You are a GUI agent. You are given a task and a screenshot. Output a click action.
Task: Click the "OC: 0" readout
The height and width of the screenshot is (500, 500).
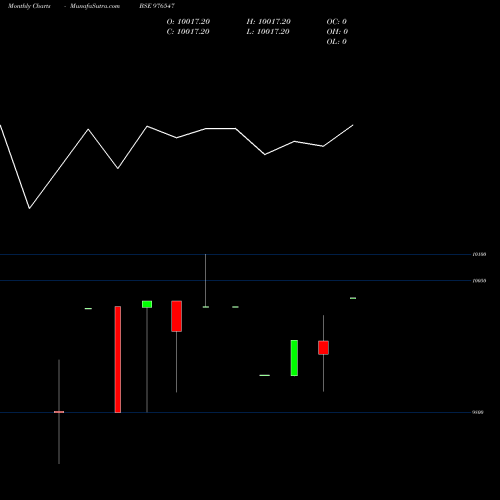point(336,22)
